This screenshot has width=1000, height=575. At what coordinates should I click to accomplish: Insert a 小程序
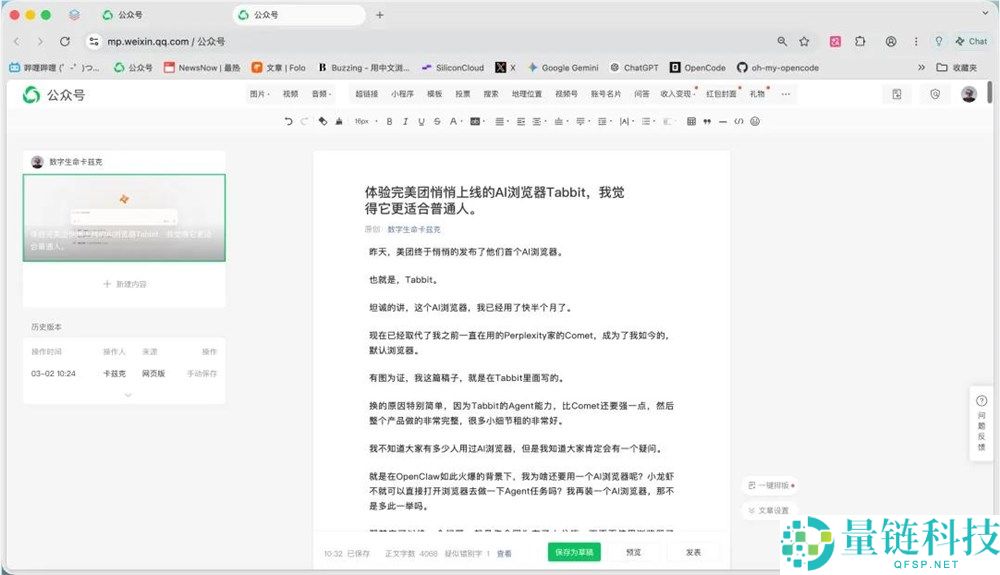pyautogui.click(x=402, y=94)
